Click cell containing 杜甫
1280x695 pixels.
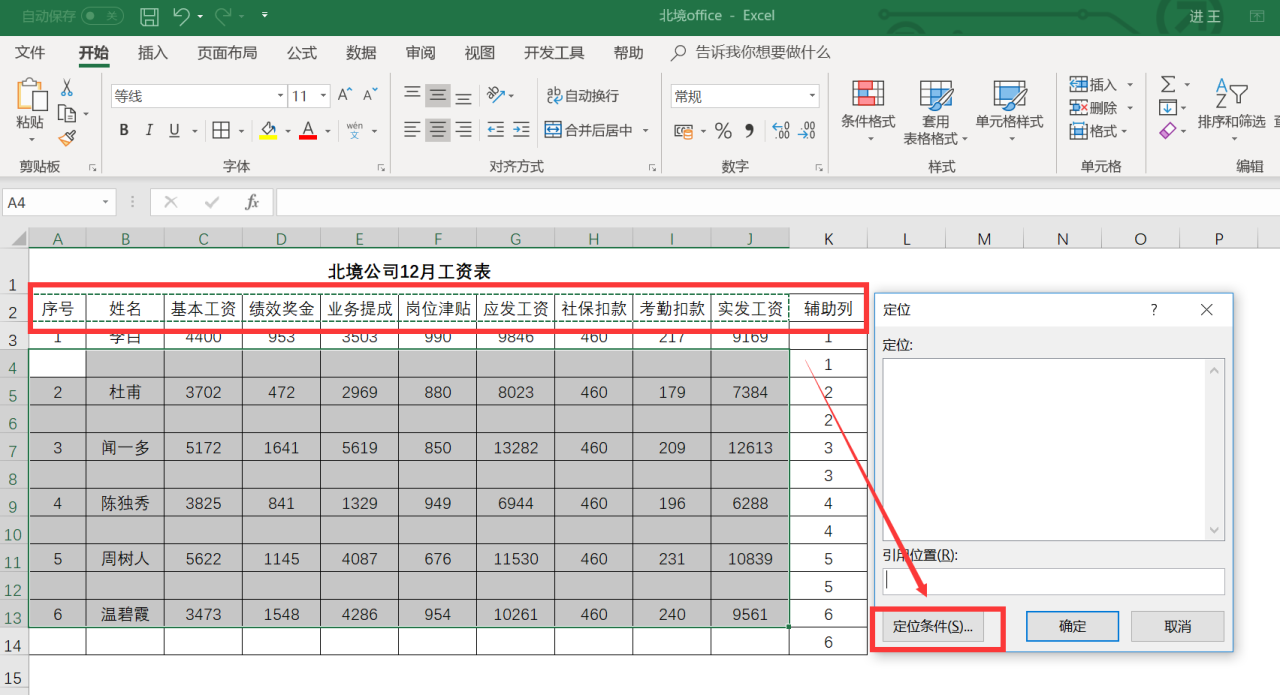click(x=125, y=392)
